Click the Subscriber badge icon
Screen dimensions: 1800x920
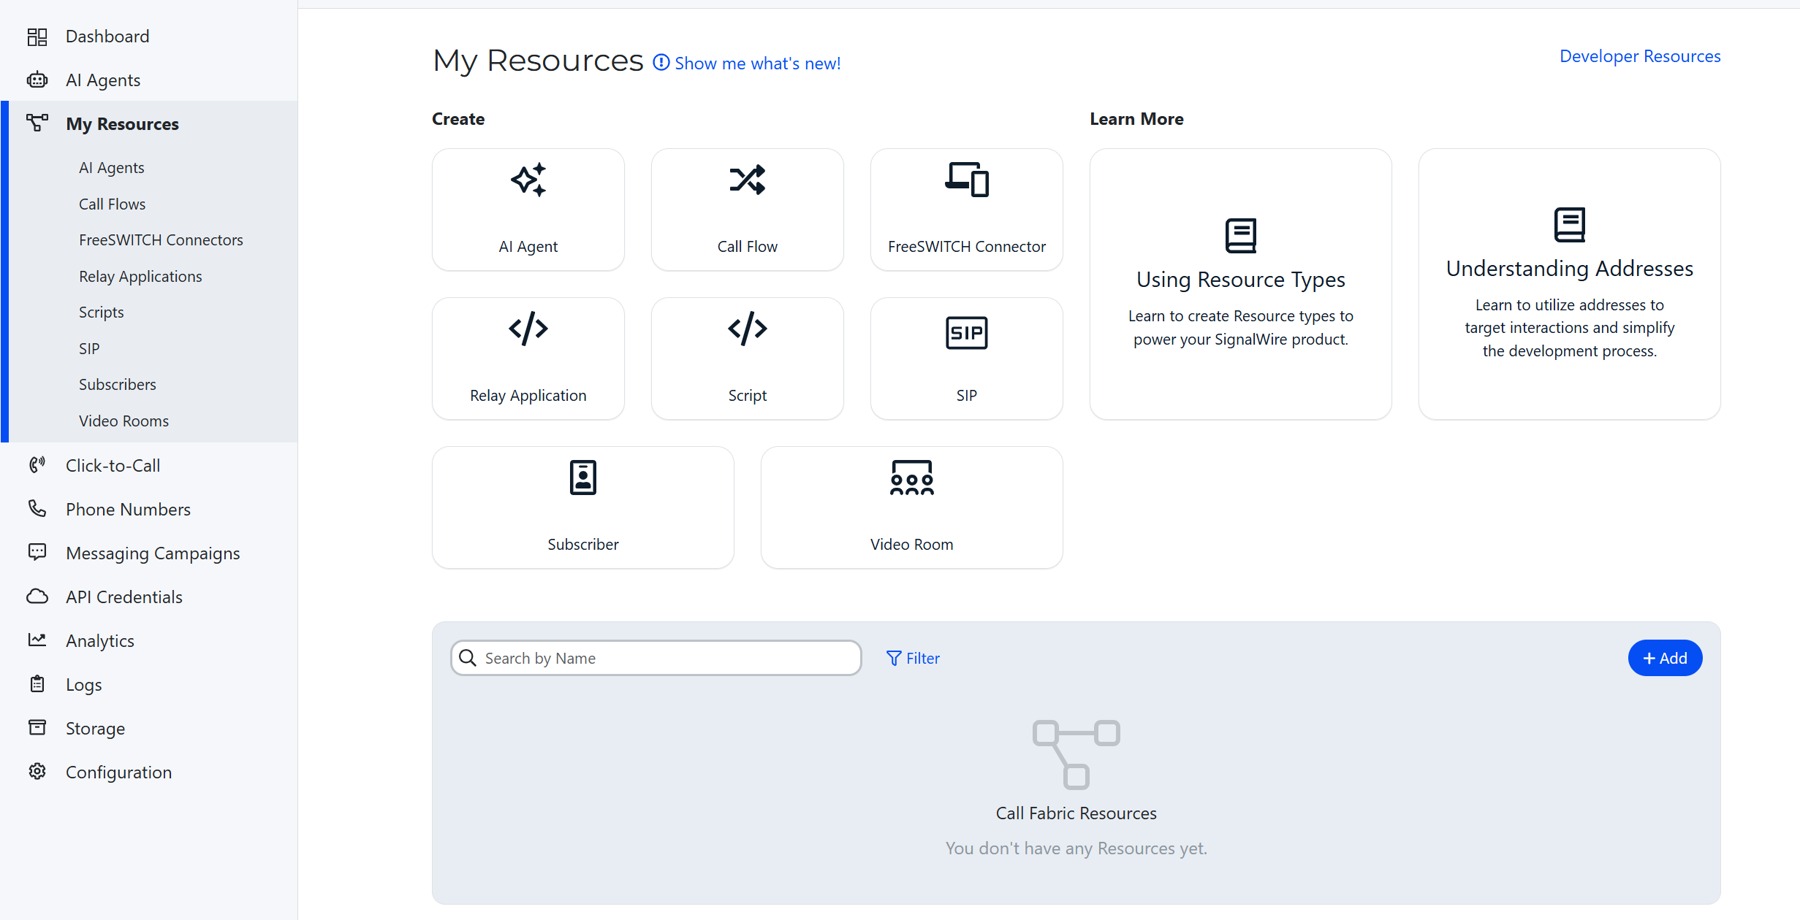(x=583, y=478)
